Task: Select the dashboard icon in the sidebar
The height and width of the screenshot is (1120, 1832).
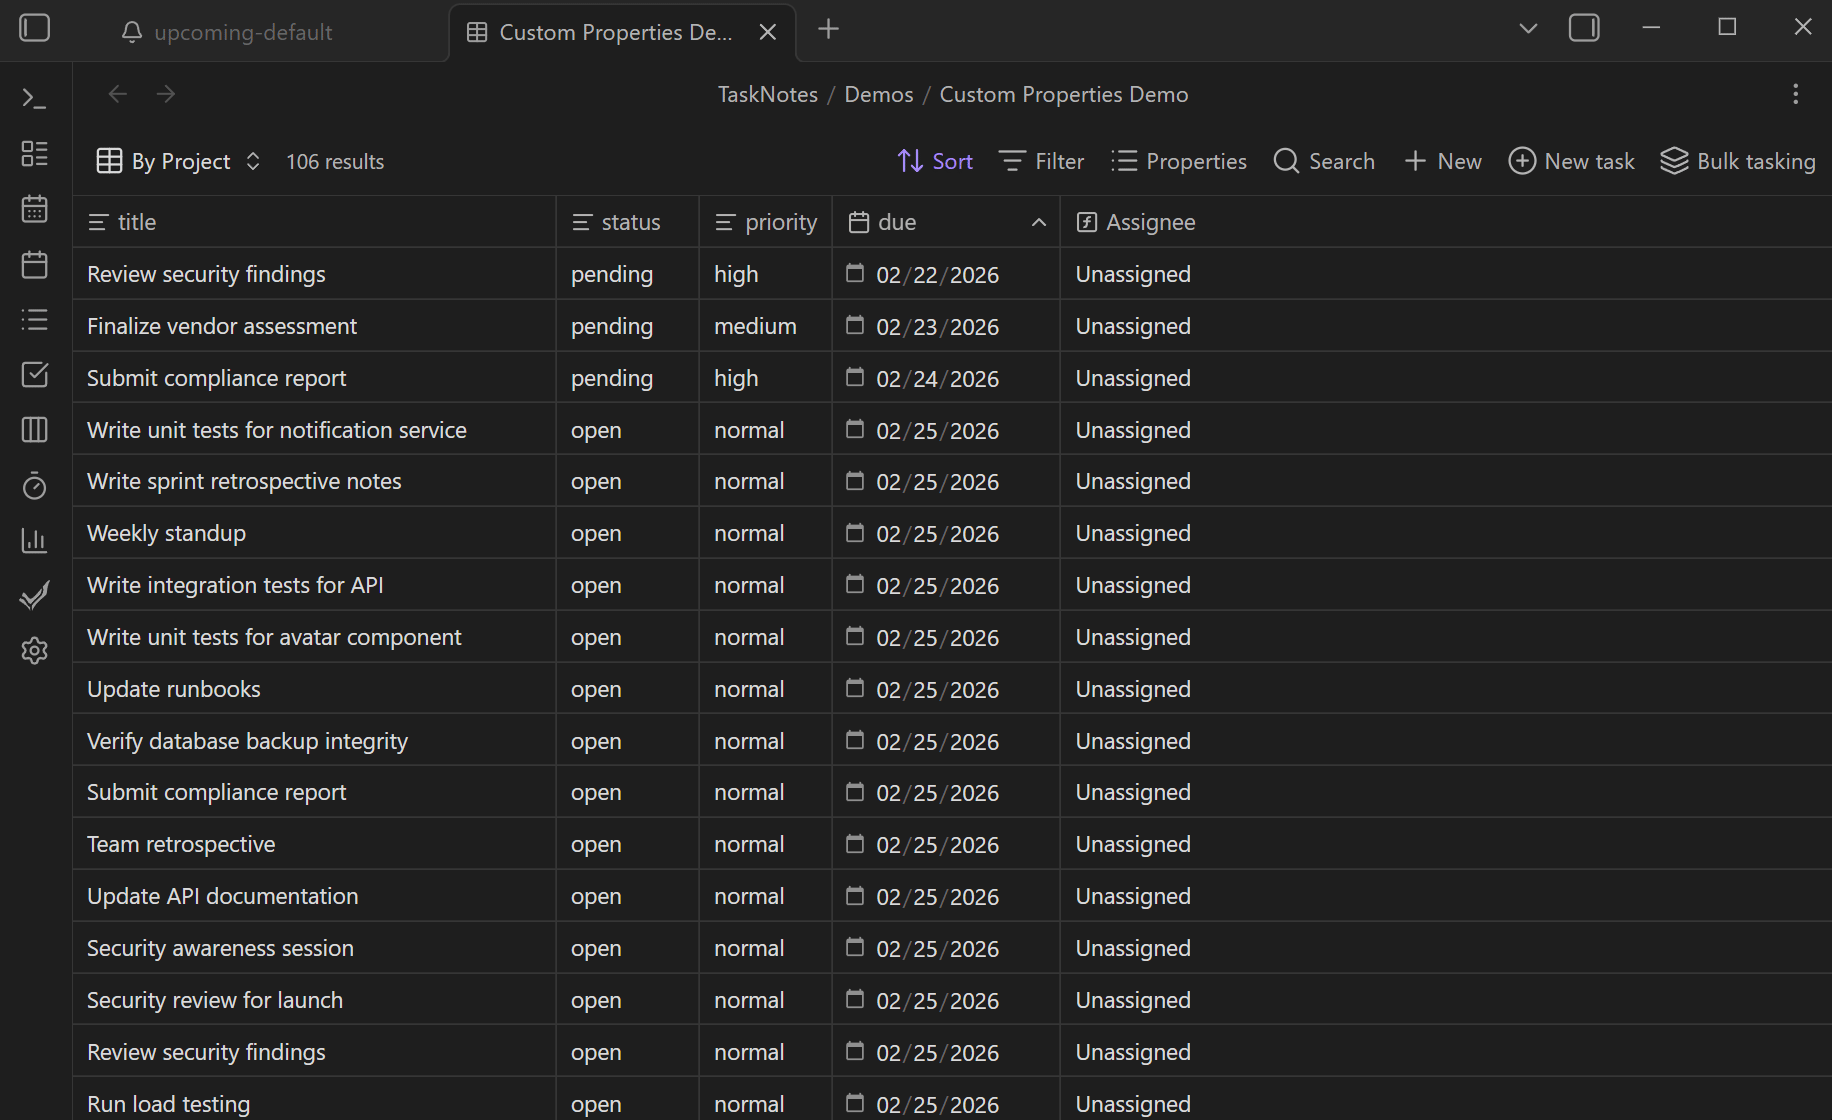Action: tap(34, 153)
